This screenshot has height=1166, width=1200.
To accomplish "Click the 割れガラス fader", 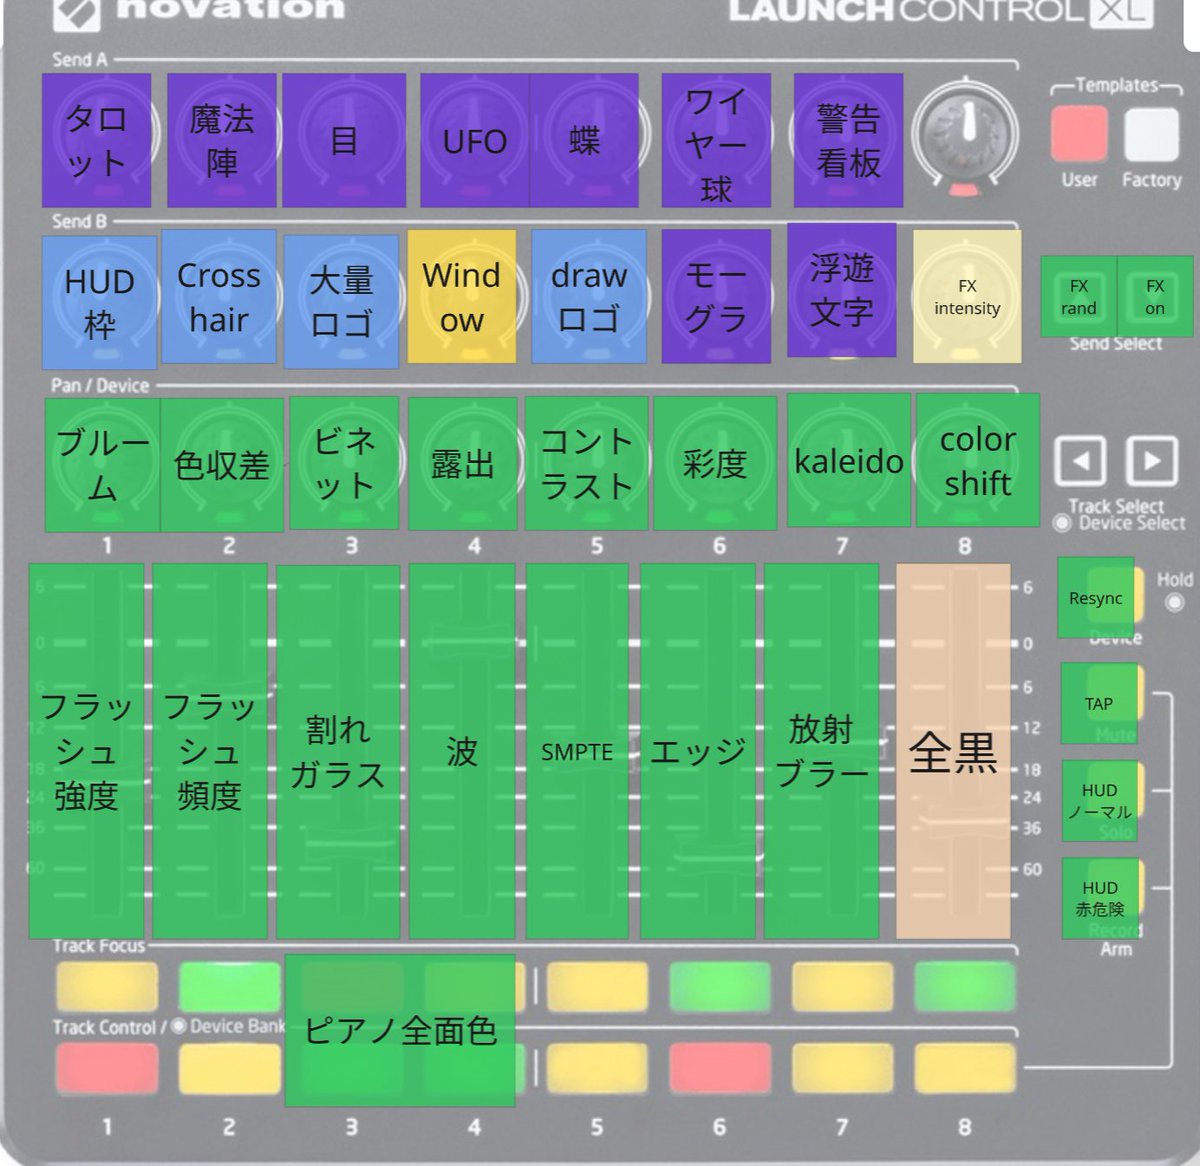I will 338,751.
